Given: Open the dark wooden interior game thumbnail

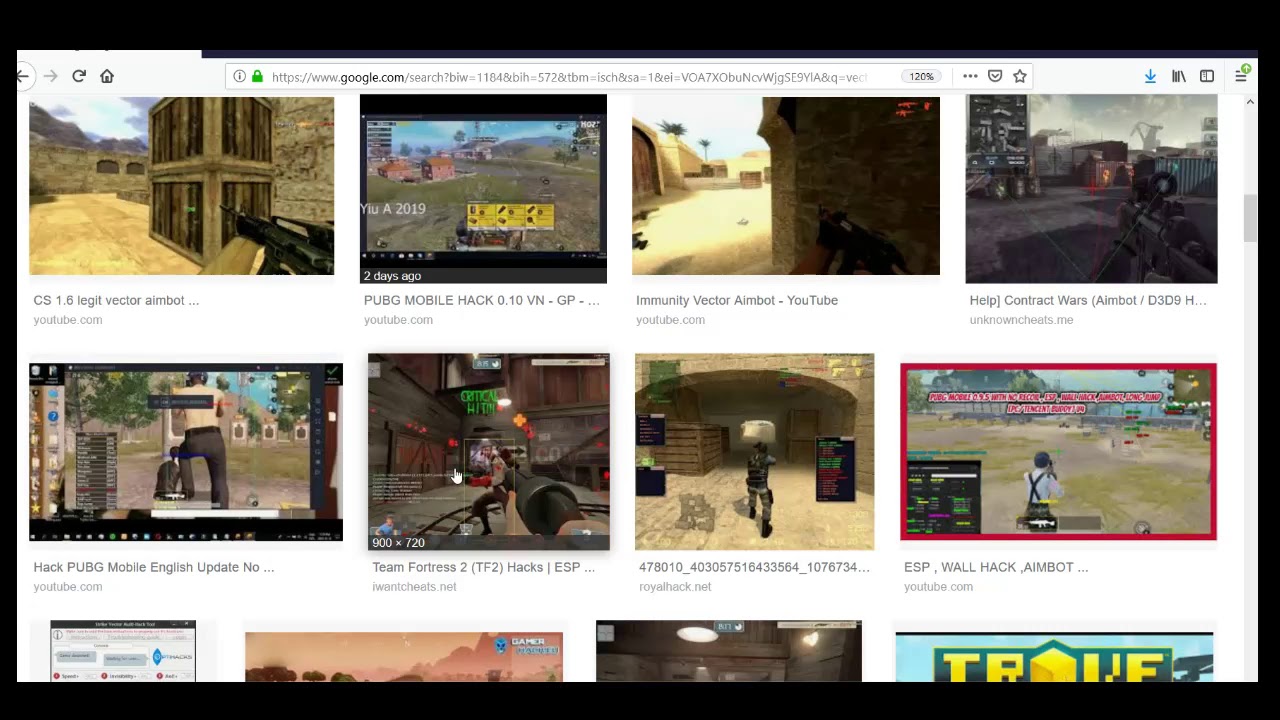Looking at the screenshot, I should point(728,651).
